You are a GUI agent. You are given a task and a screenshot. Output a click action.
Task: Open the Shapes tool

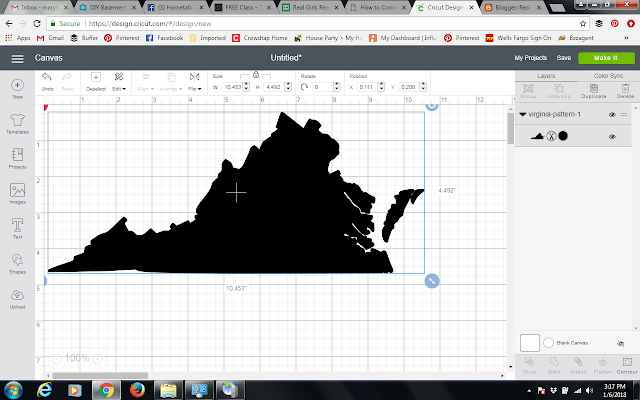pos(17,264)
